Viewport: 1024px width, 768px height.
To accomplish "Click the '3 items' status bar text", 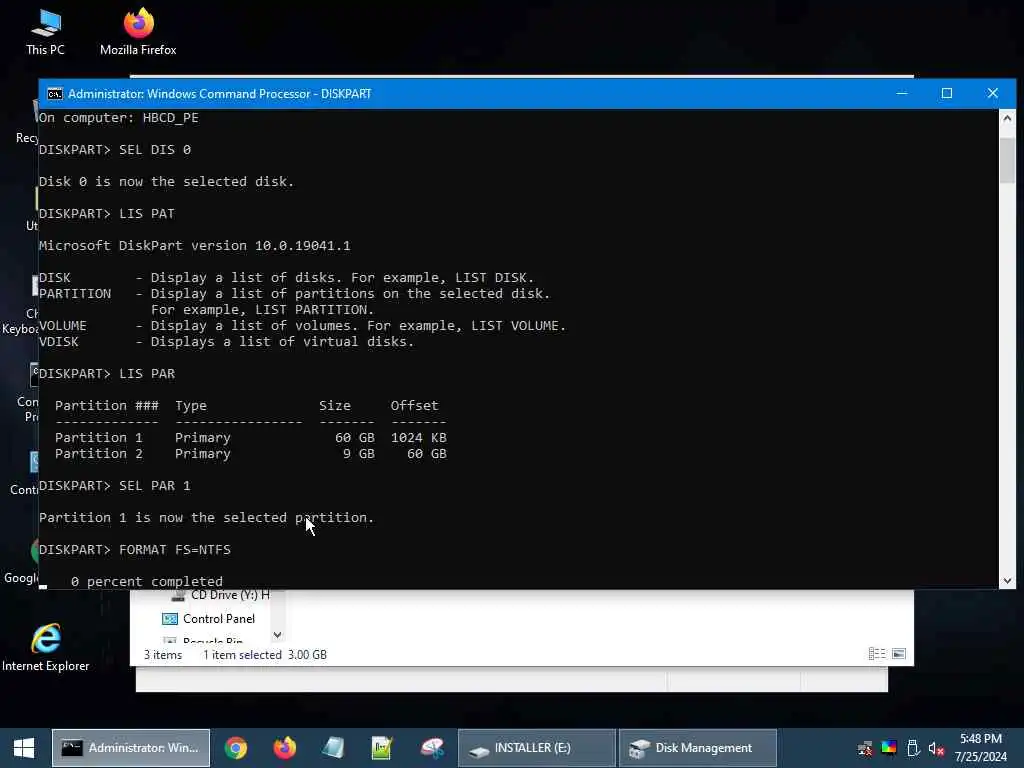I will point(163,654).
